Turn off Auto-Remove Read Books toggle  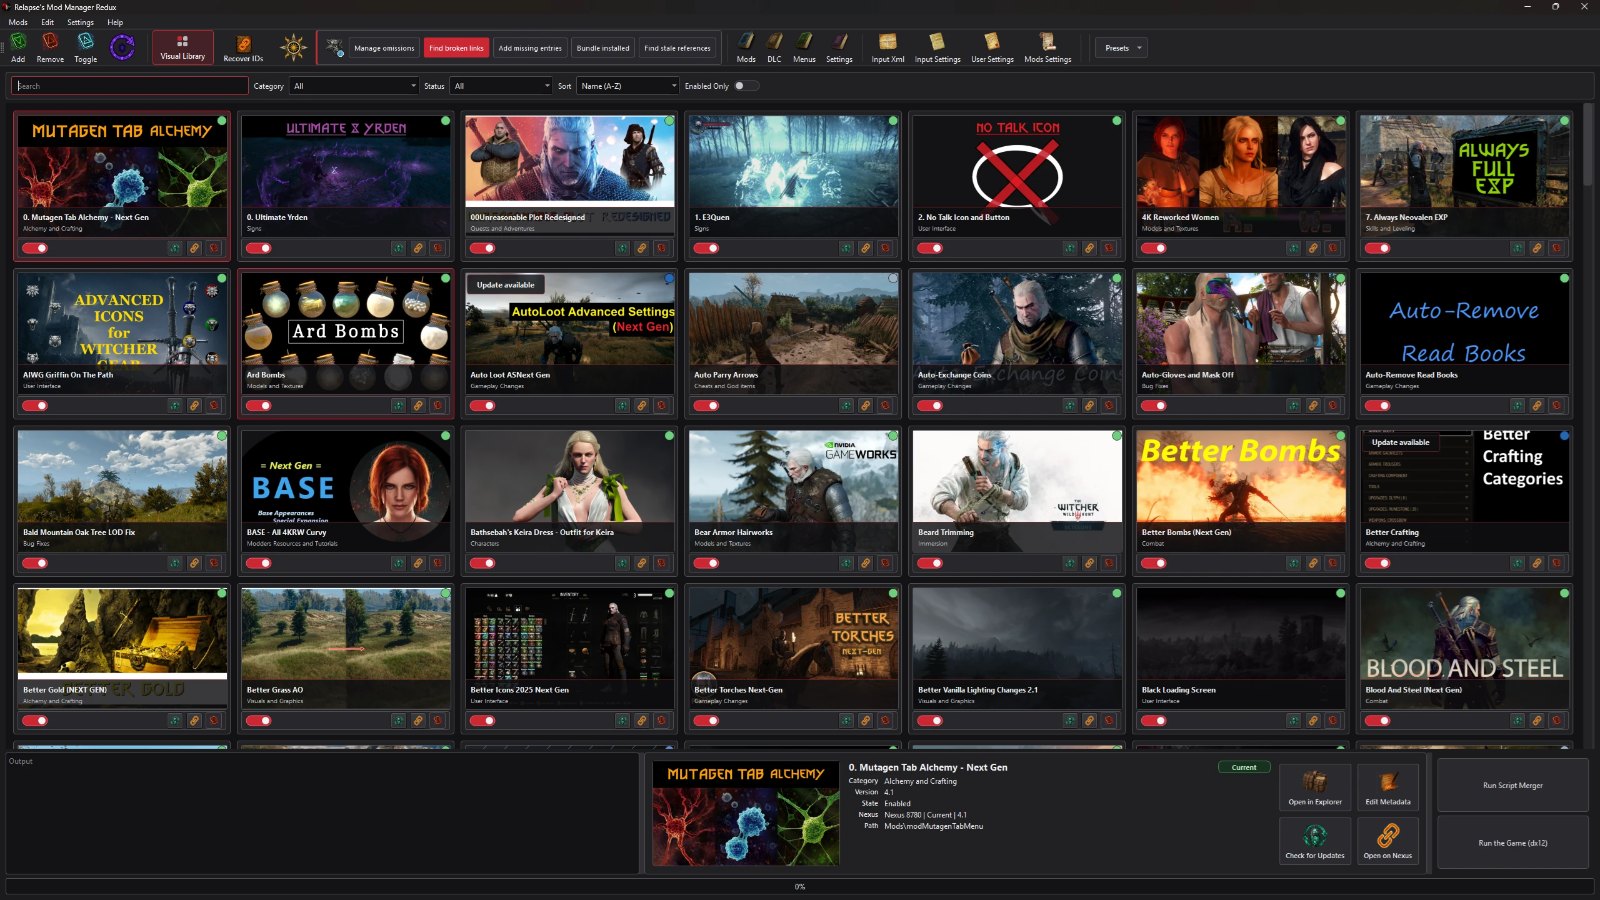click(1377, 405)
